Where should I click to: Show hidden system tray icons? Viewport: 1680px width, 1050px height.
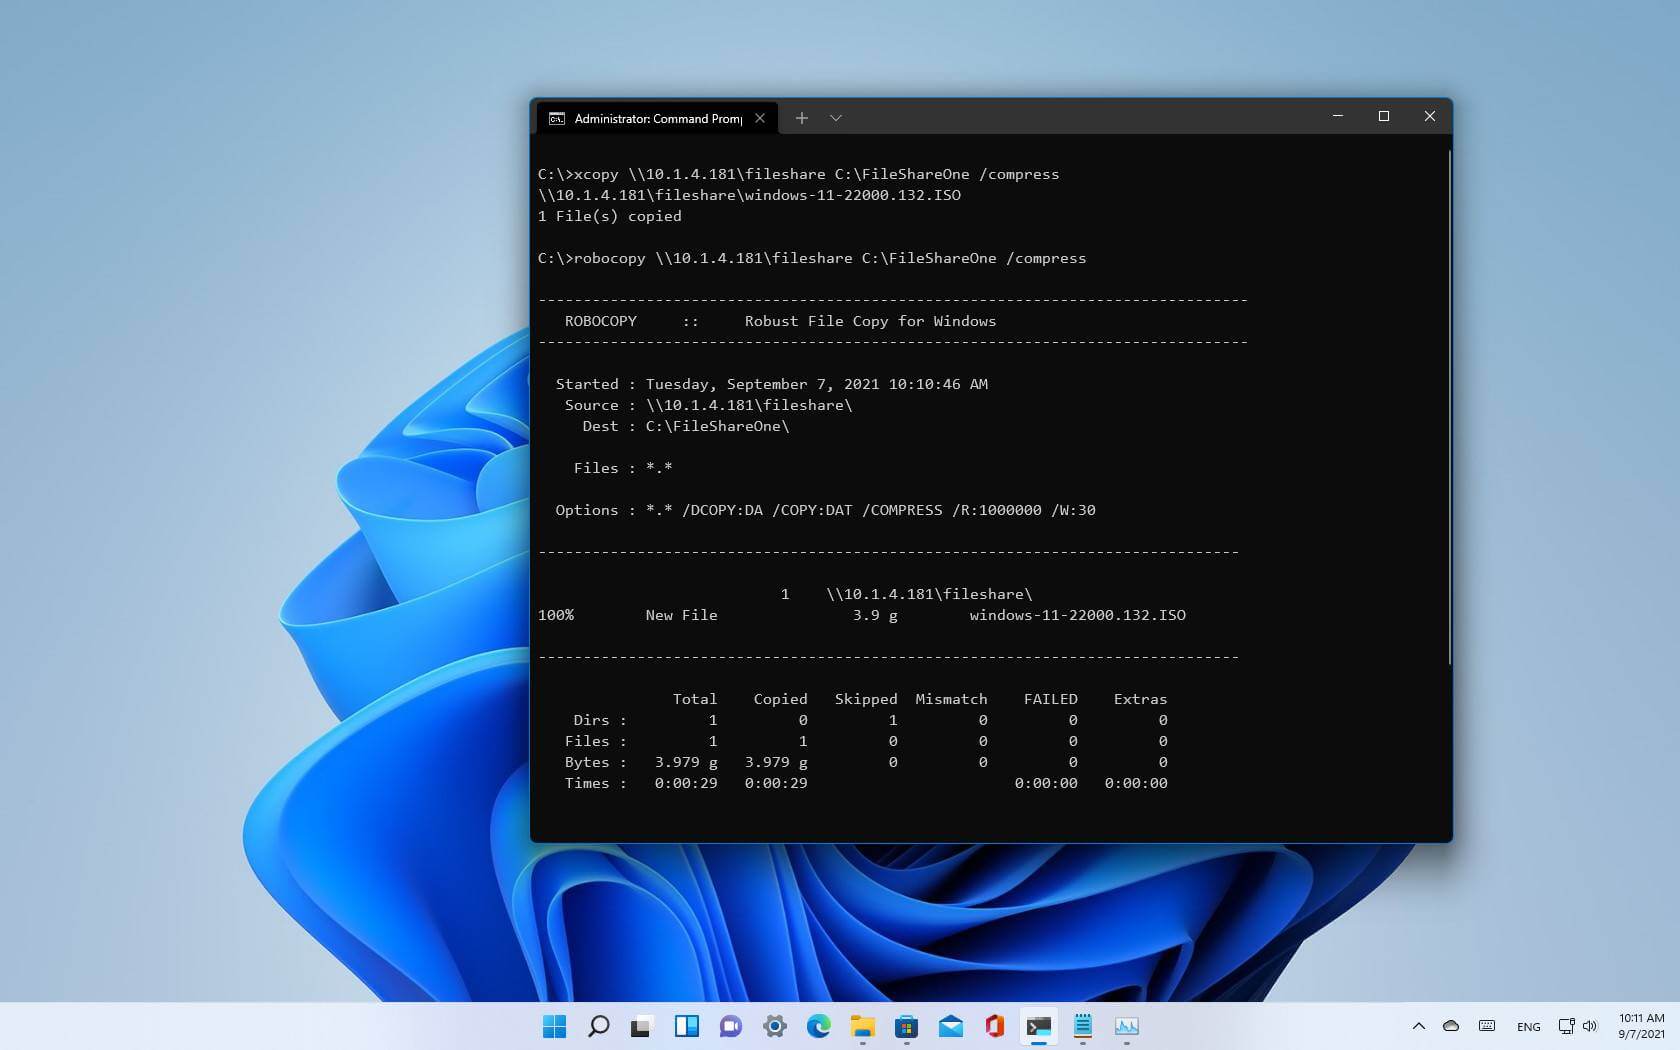1418,1027
